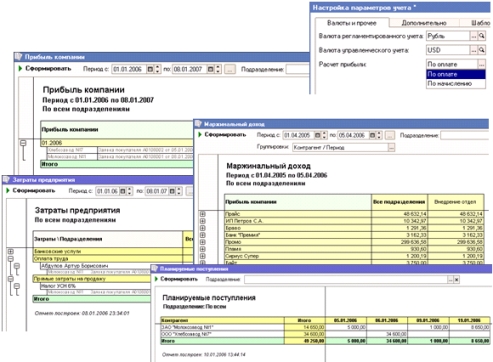Click the Валюта управленческого учета field USD
Image resolution: width=493 pixels, height=362 pixels.
tap(448, 50)
